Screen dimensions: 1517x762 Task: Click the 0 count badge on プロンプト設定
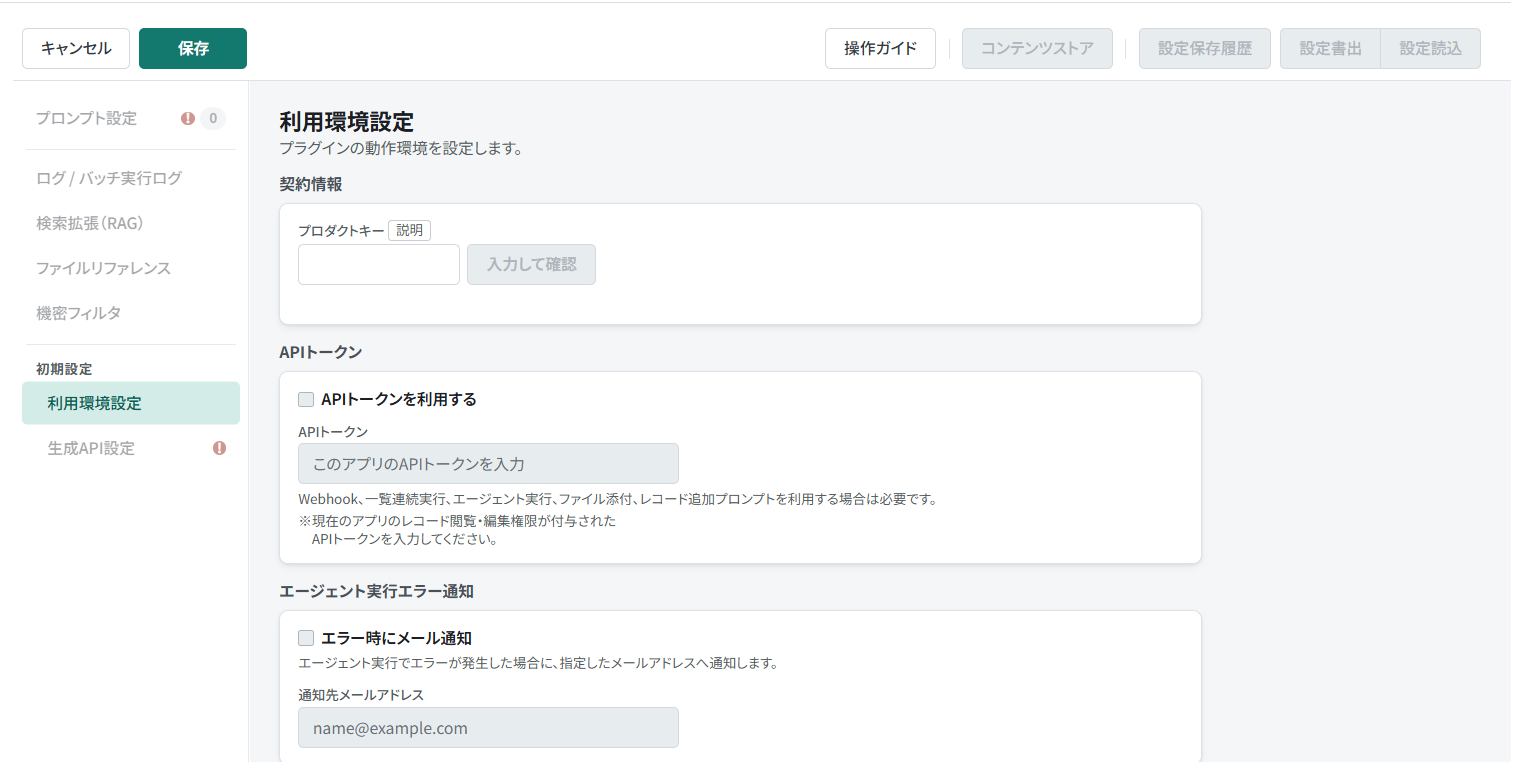pos(212,118)
